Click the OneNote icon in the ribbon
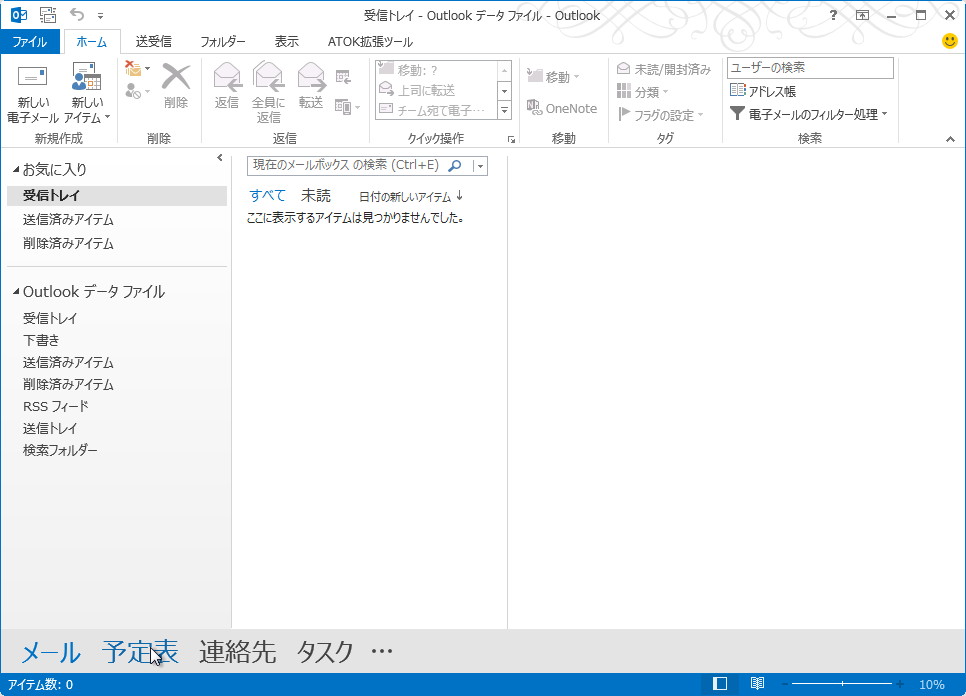966x696 pixels. pyautogui.click(x=562, y=108)
